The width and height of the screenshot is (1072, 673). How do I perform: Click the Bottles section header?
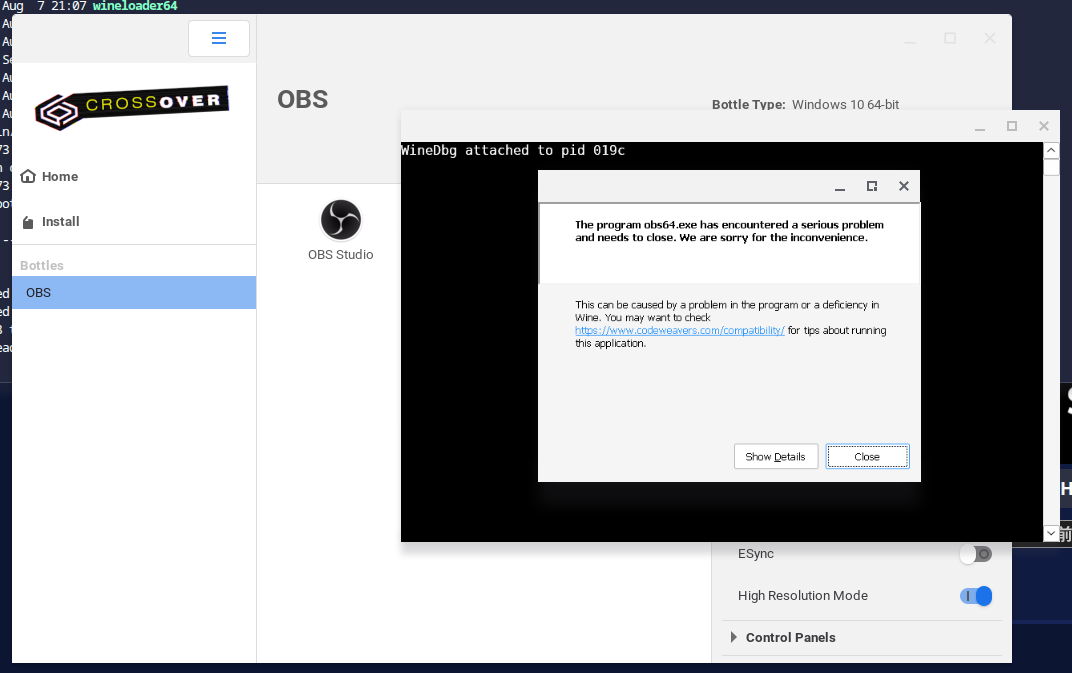[x=42, y=265]
